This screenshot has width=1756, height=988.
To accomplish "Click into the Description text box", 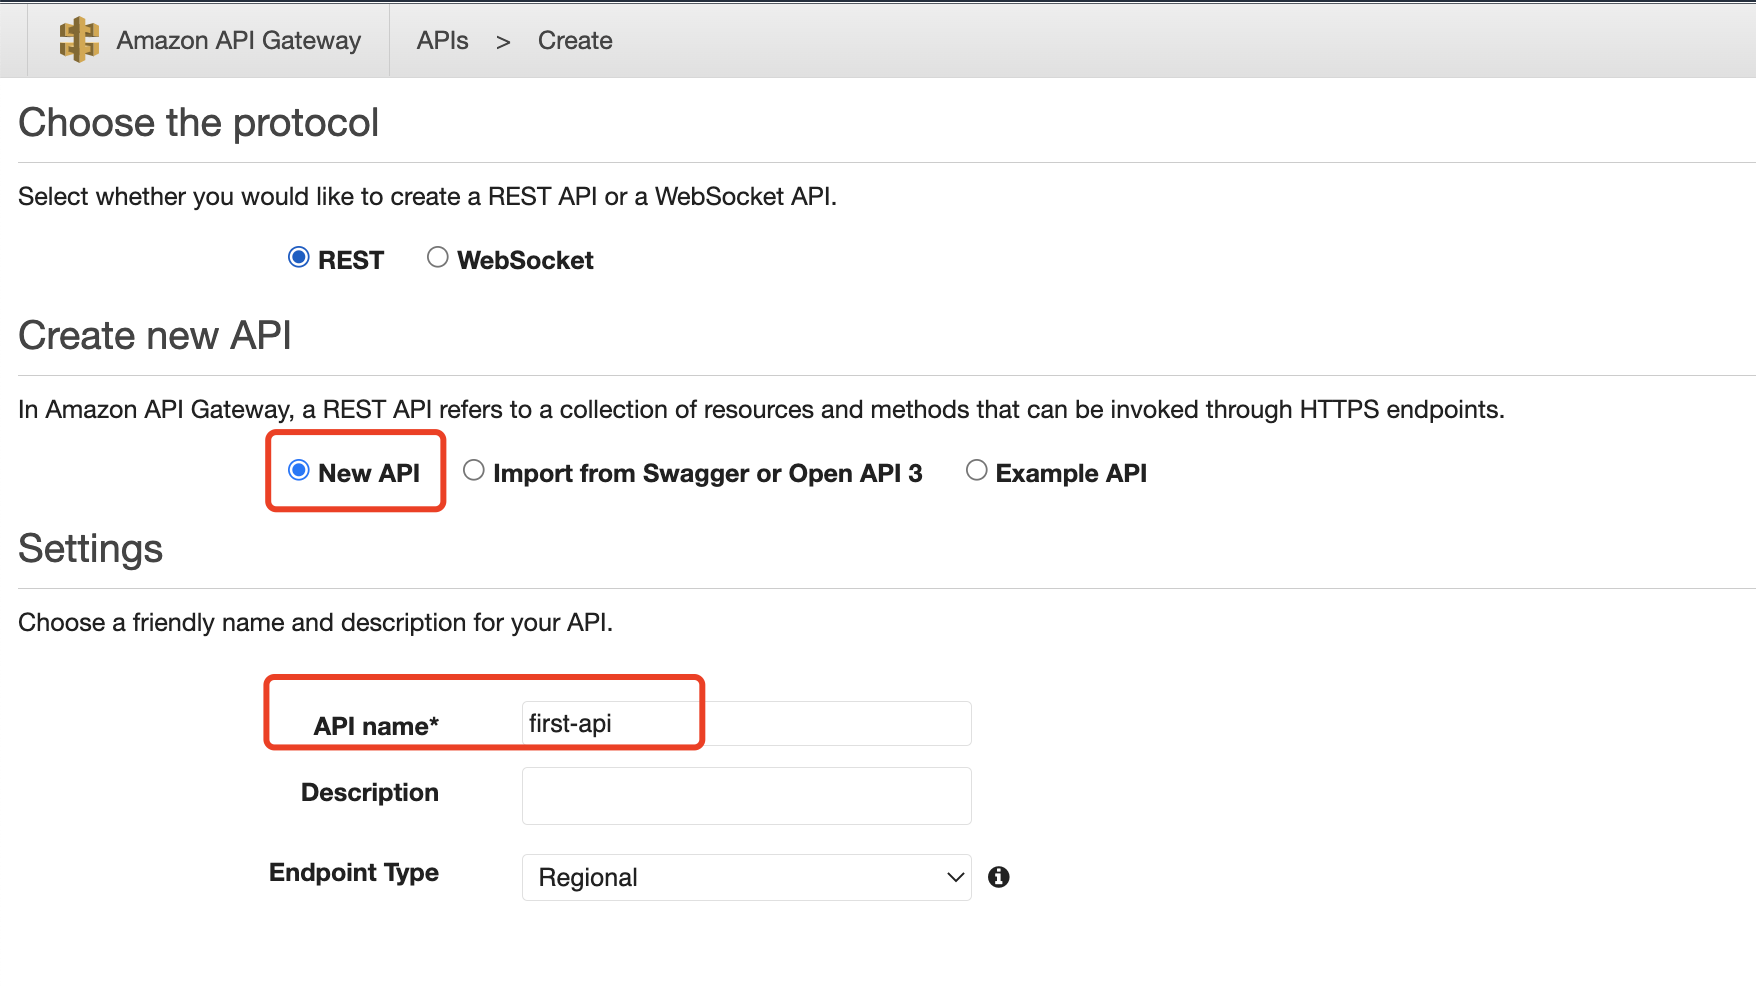I will coord(746,796).
